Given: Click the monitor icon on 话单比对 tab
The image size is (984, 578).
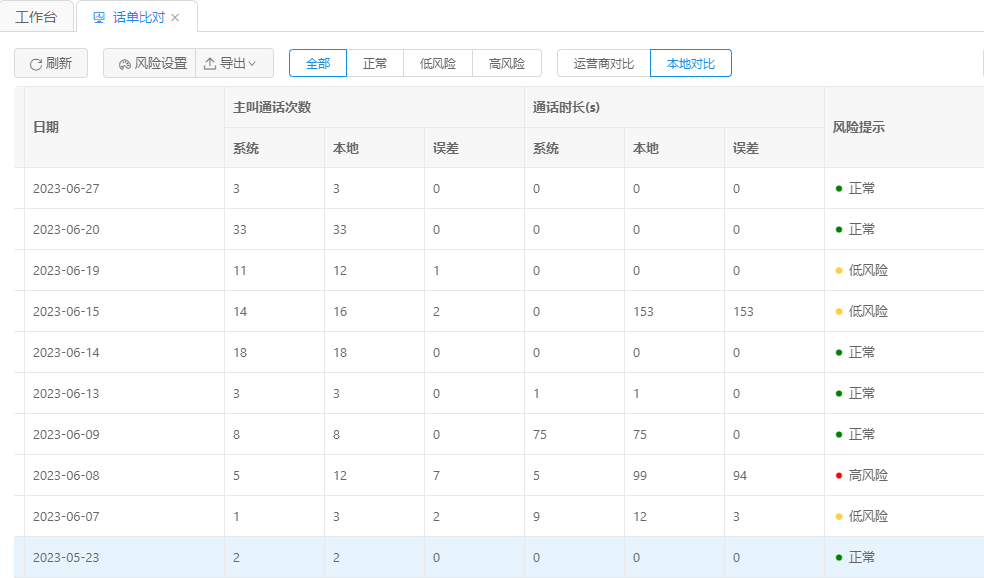Looking at the screenshot, I should pos(98,18).
